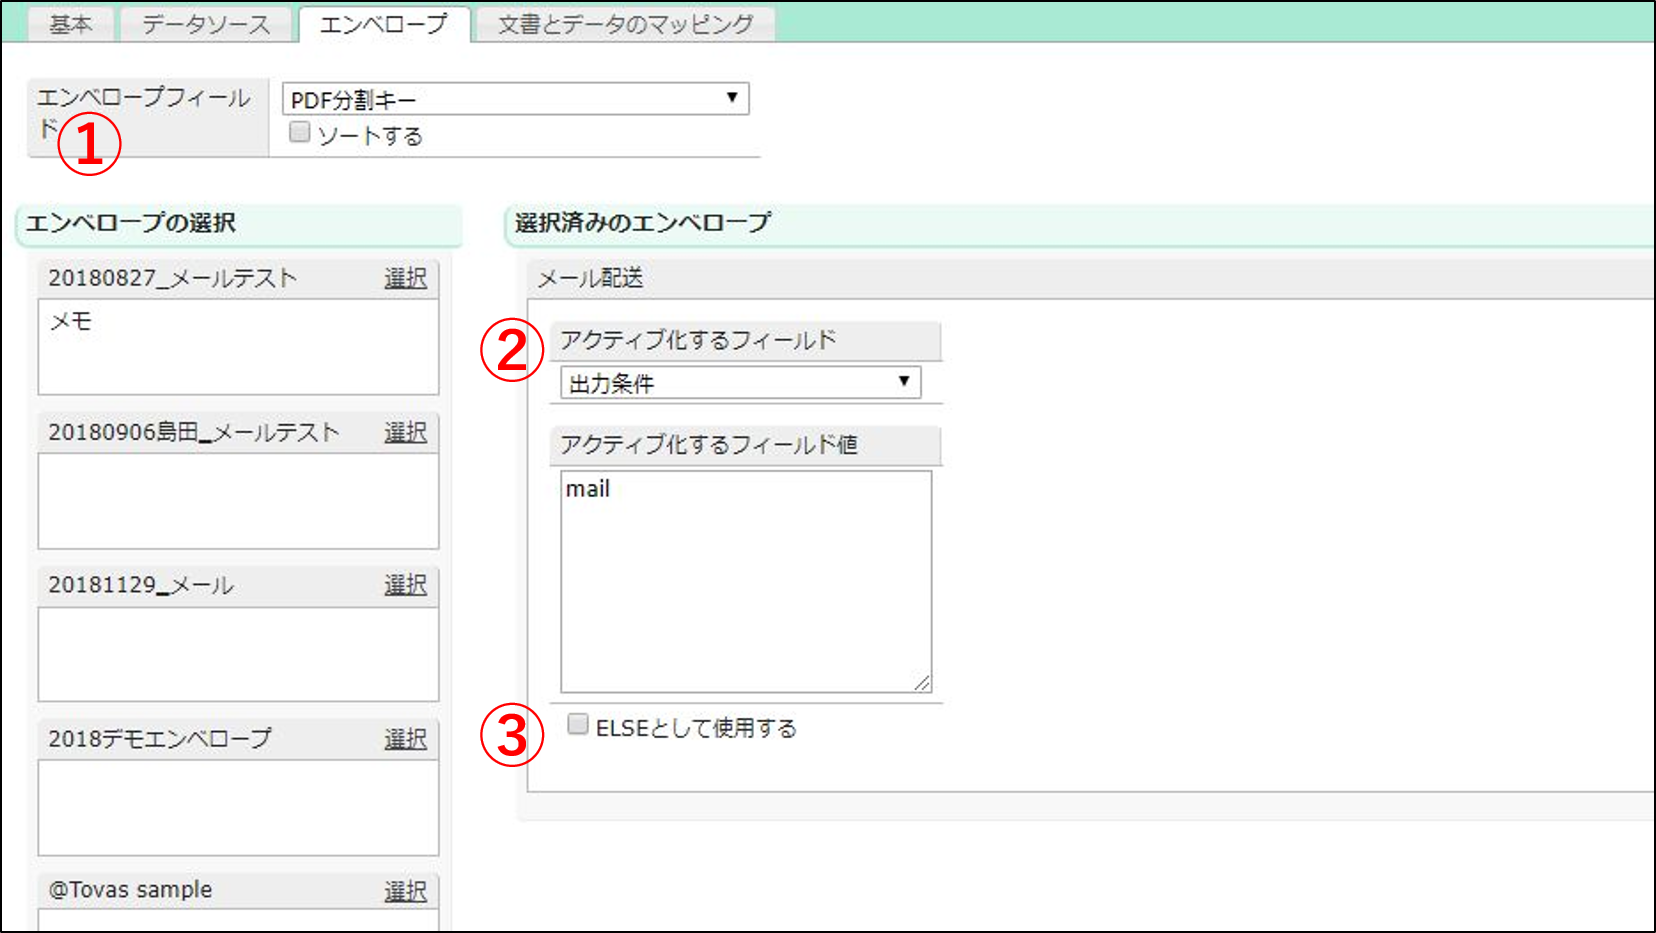This screenshot has width=1656, height=933.
Task: Click the red circled number 3 marker
Action: (x=511, y=735)
